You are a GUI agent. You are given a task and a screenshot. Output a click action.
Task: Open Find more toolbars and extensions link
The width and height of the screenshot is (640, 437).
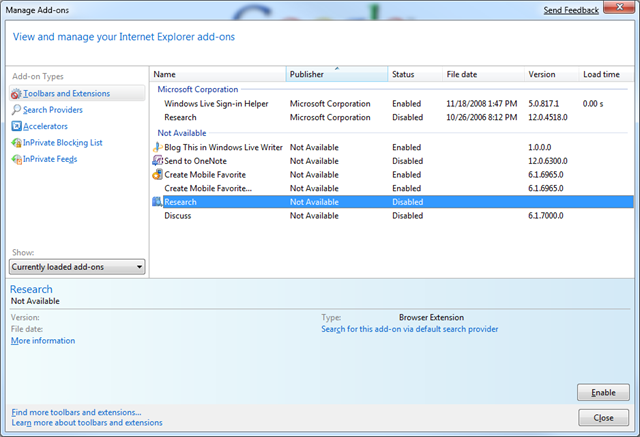tap(76, 412)
